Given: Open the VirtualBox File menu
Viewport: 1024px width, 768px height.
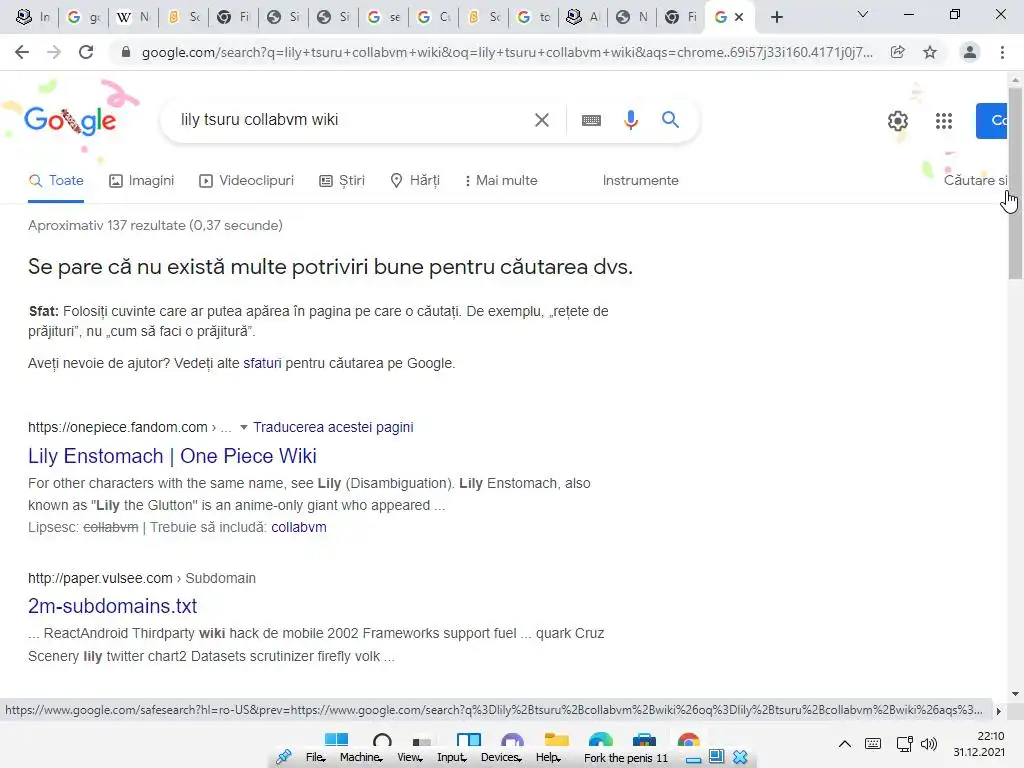Looking at the screenshot, I should click(315, 757).
